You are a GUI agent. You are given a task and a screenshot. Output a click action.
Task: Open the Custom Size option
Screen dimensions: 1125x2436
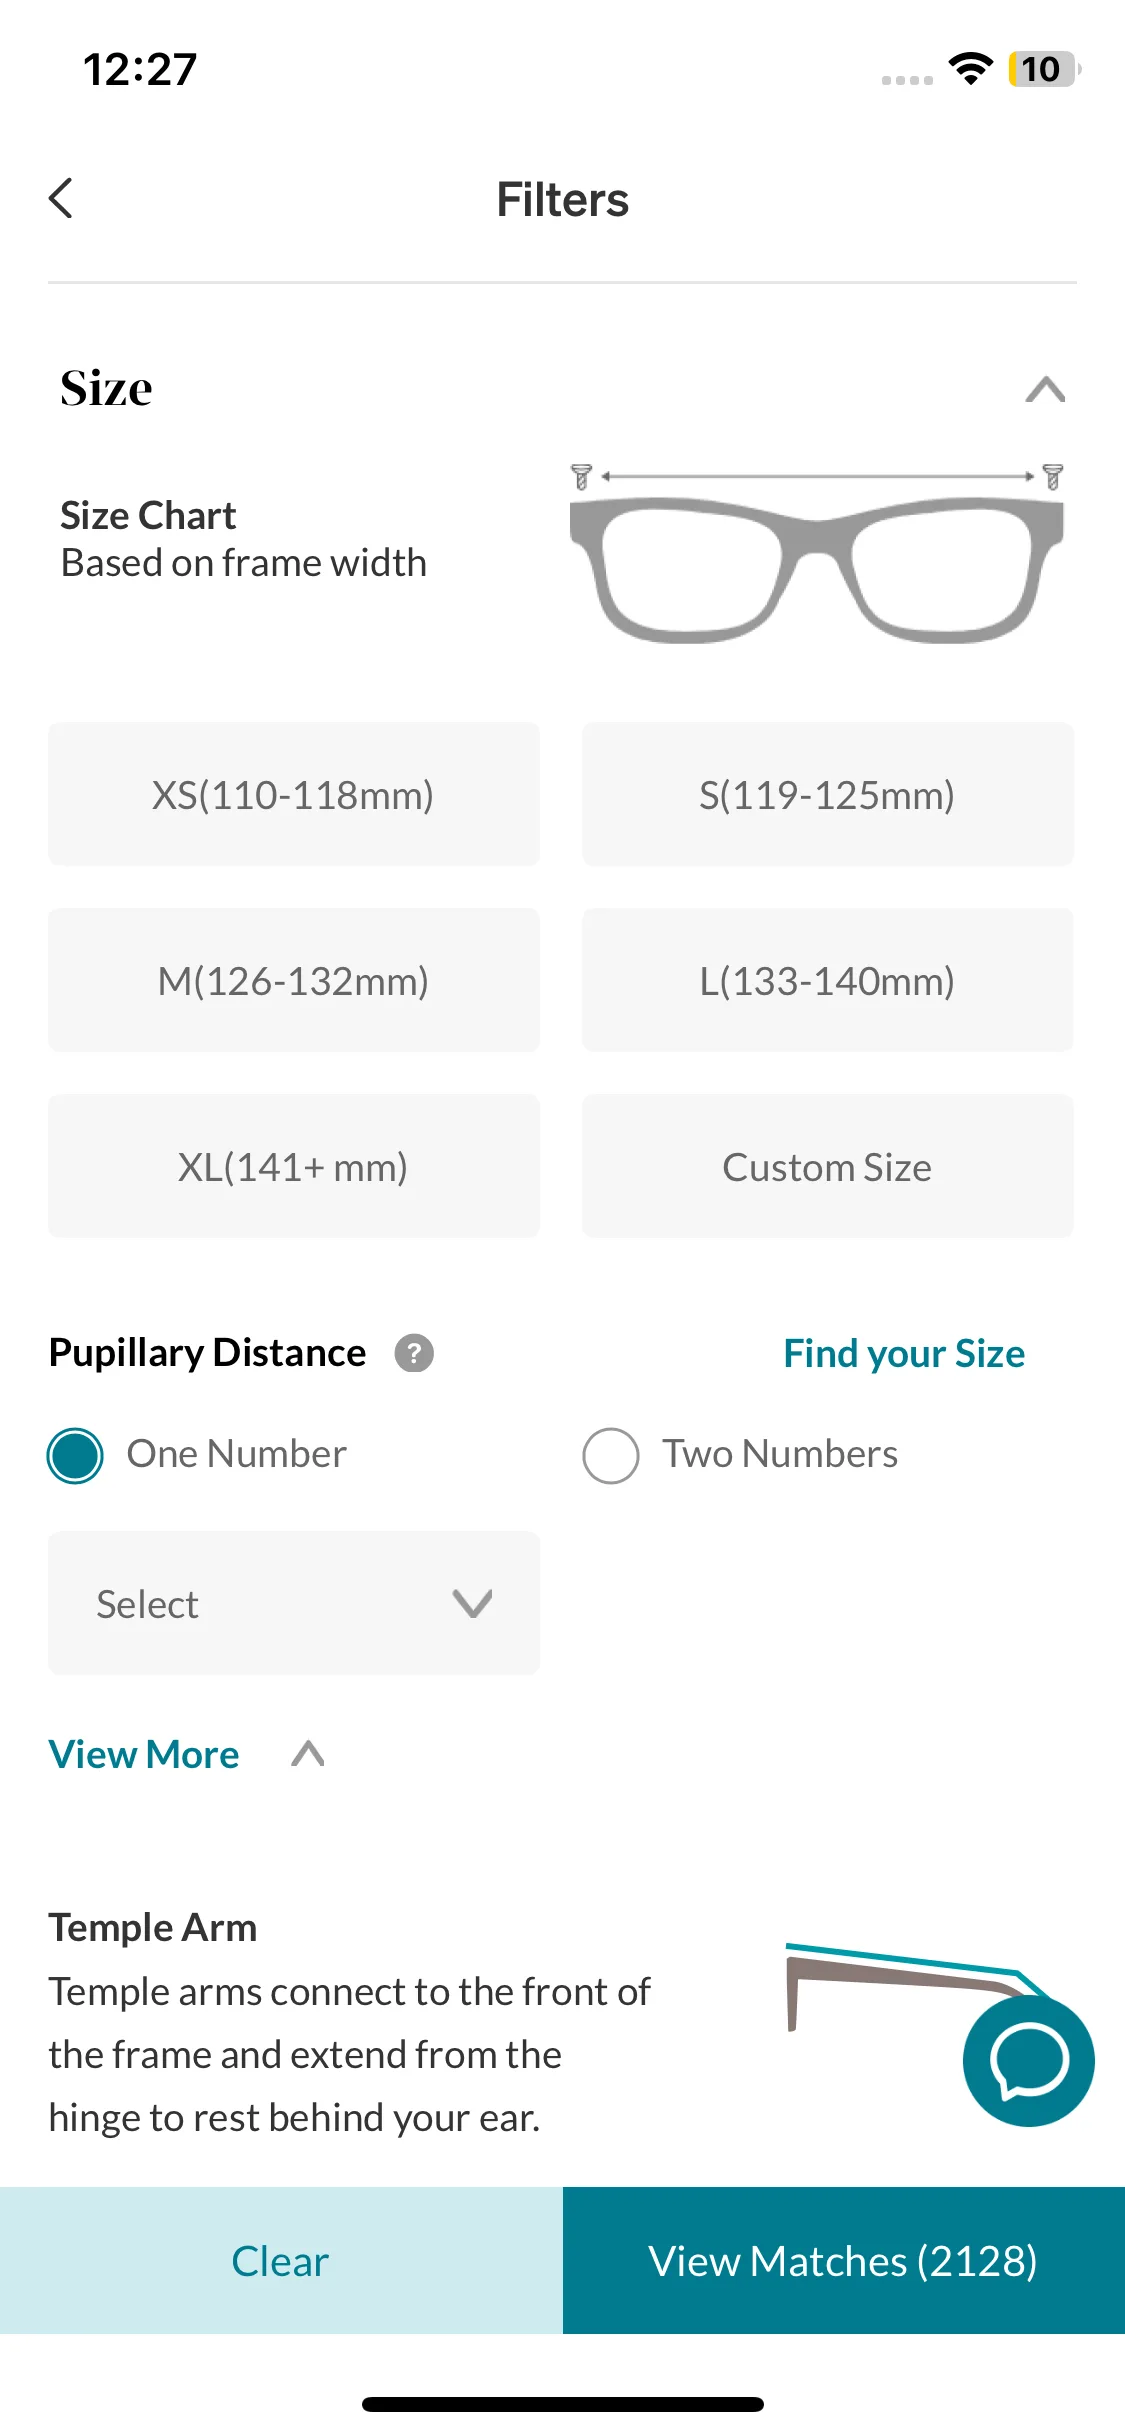pyautogui.click(x=827, y=1167)
